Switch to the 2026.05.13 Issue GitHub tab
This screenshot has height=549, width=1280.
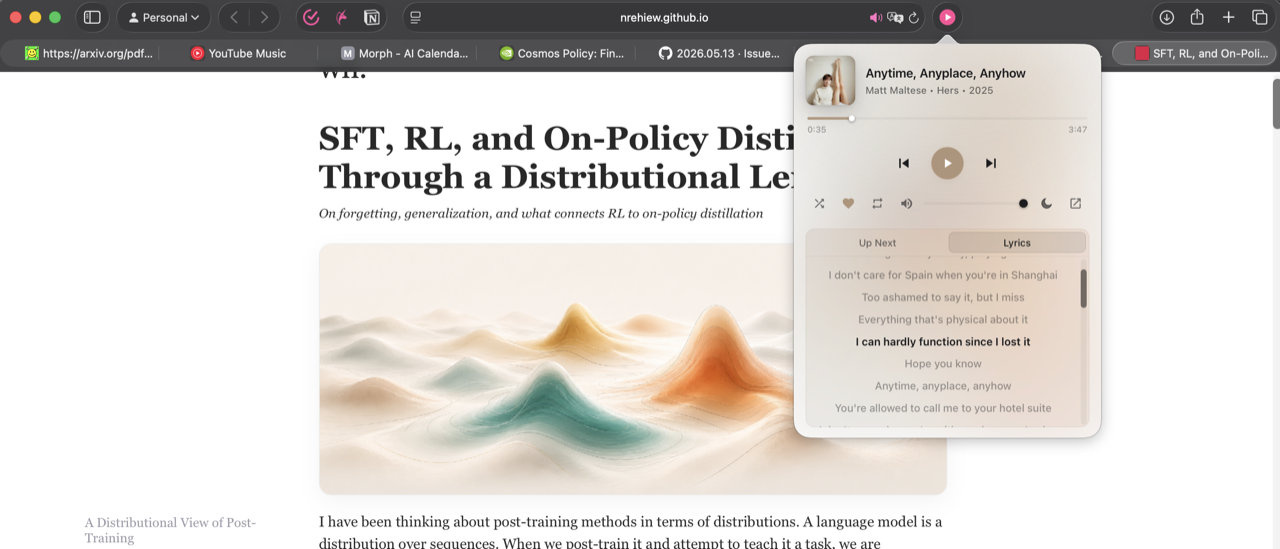pos(718,54)
